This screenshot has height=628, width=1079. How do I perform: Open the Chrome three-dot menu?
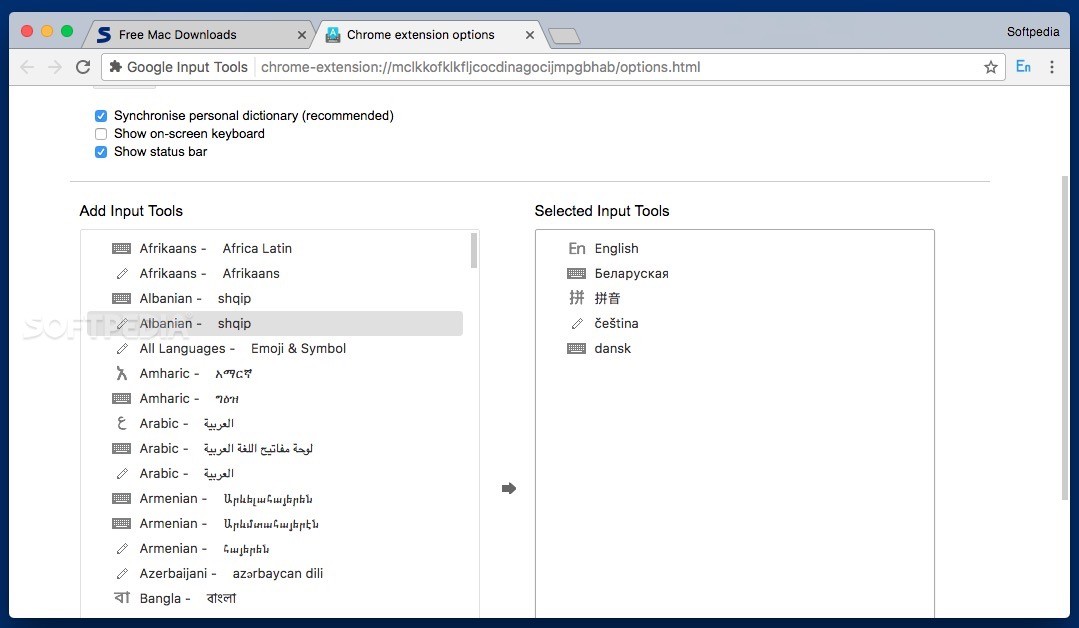(1051, 67)
